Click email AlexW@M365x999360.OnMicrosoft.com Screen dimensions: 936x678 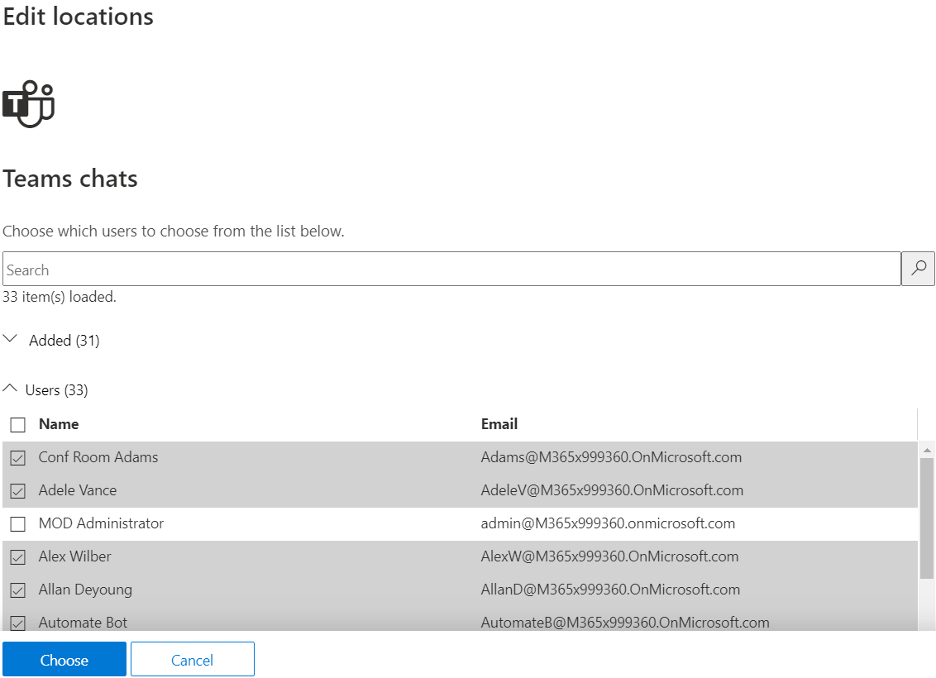click(609, 556)
